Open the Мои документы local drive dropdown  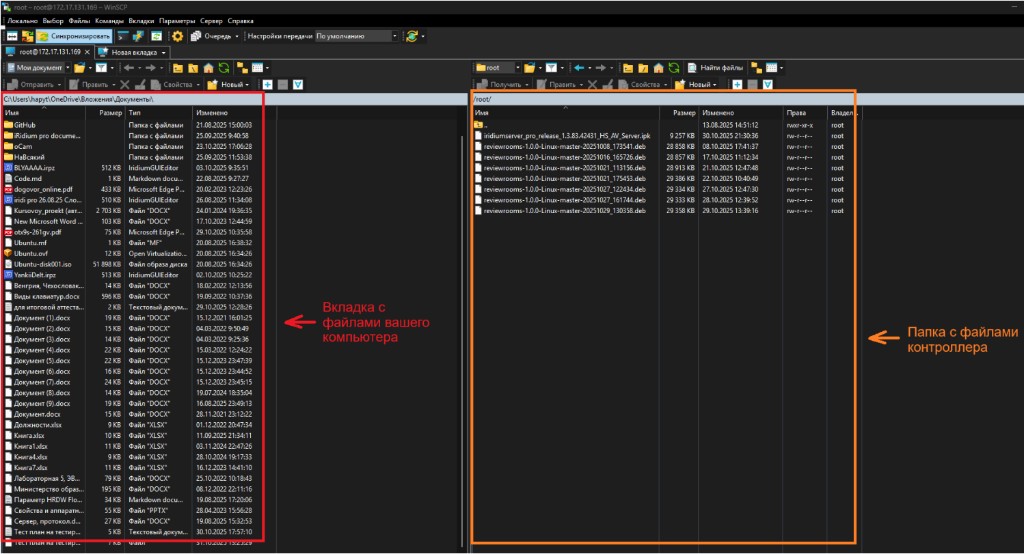38,68
